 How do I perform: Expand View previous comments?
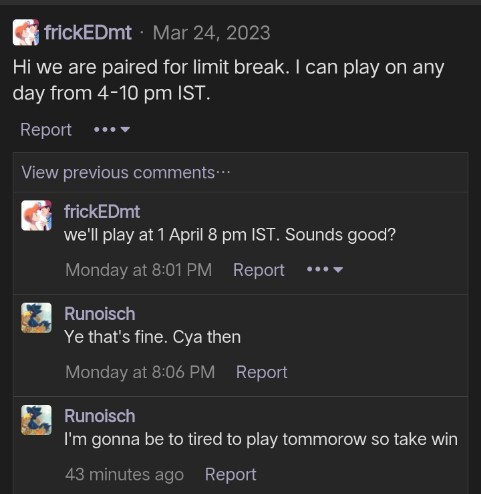tap(126, 173)
